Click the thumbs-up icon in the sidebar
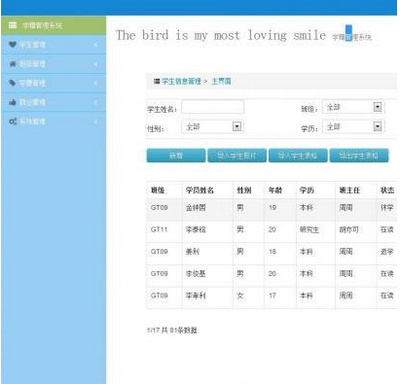The image size is (400, 384). (13, 102)
